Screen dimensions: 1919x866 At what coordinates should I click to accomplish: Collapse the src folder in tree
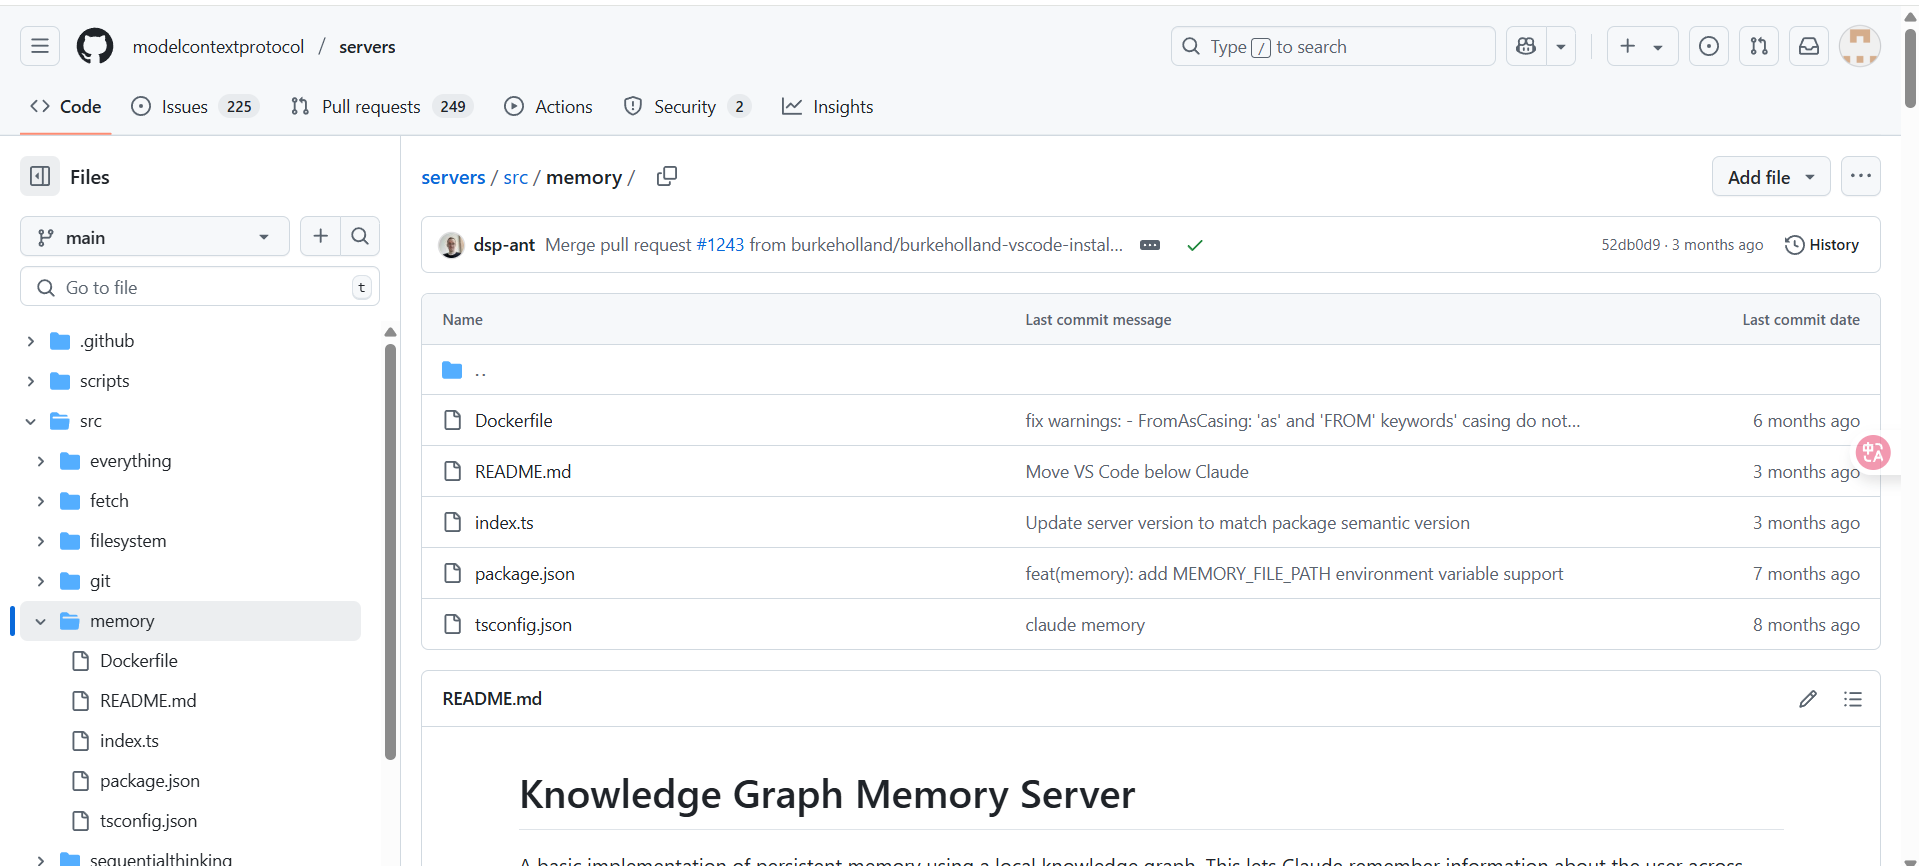click(x=31, y=421)
